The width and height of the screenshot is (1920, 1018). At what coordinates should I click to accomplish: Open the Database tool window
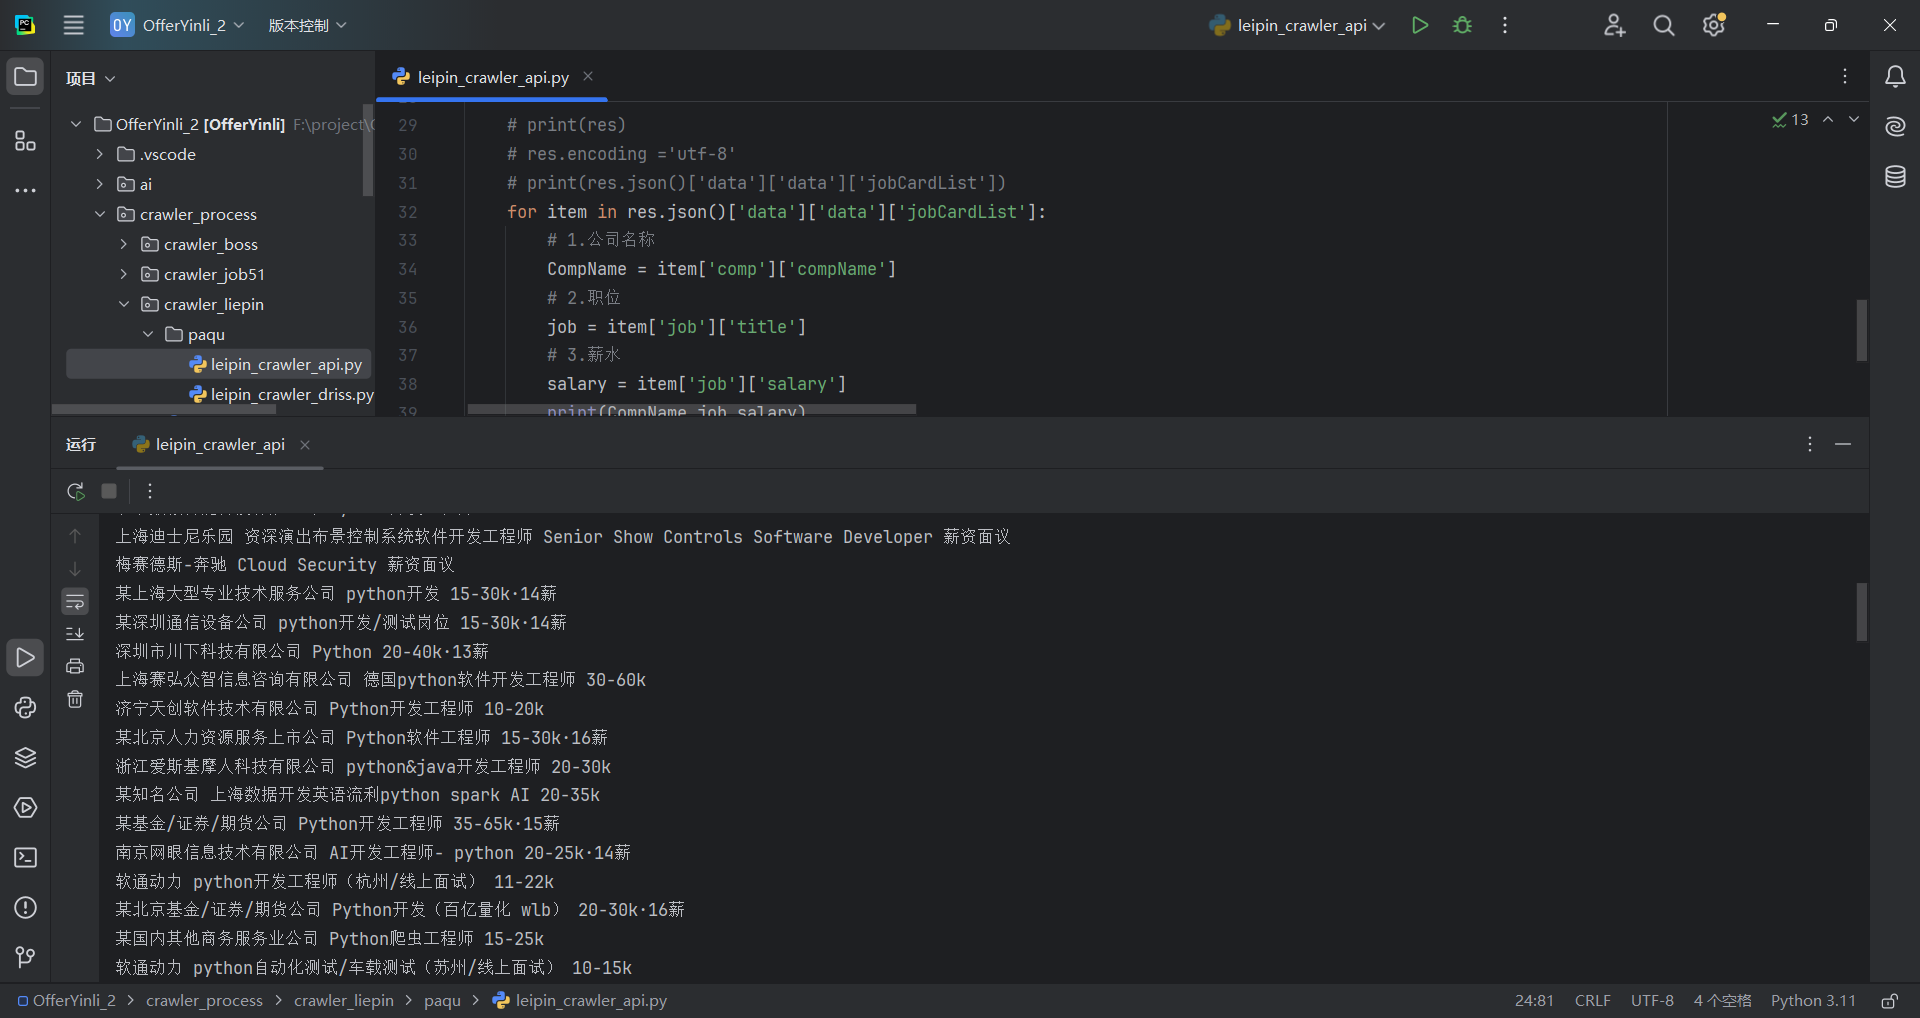1895,177
